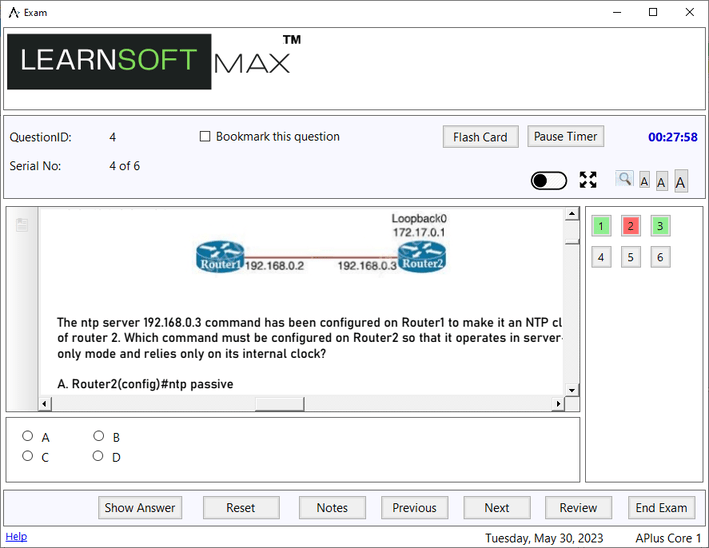
Task: Click the '4 of 6' serial value
Action: [x=124, y=166]
